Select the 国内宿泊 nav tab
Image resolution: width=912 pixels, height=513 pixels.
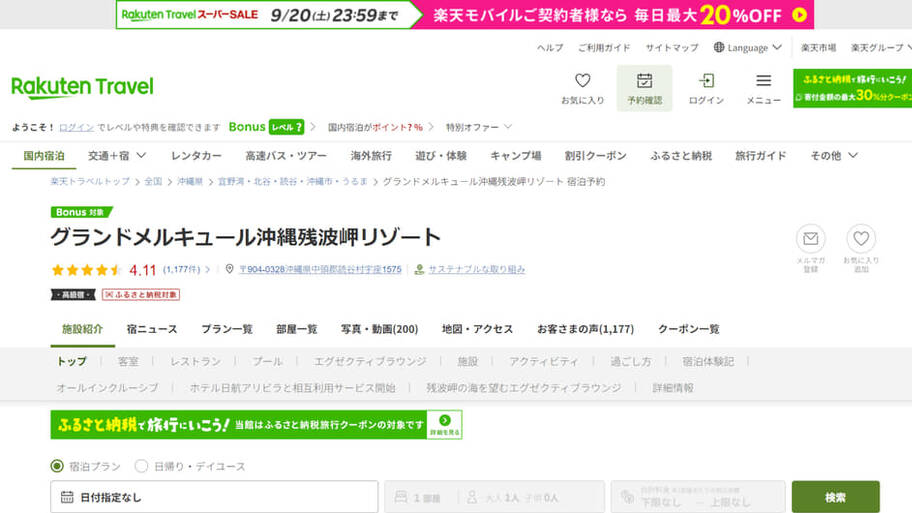point(44,155)
